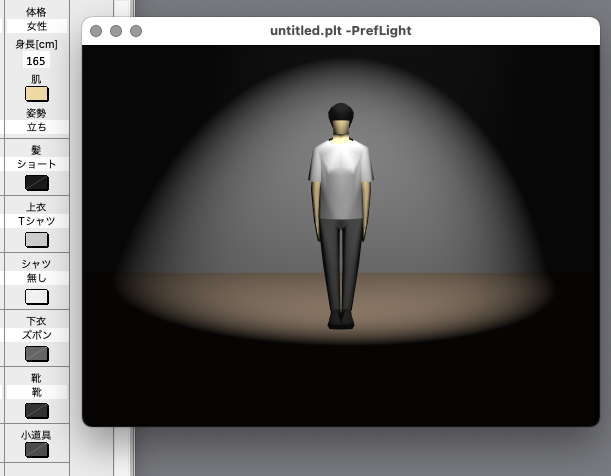Screen dimensions: 611x476
Task: Click the 3D human figure in the preview
Action: coord(341,216)
